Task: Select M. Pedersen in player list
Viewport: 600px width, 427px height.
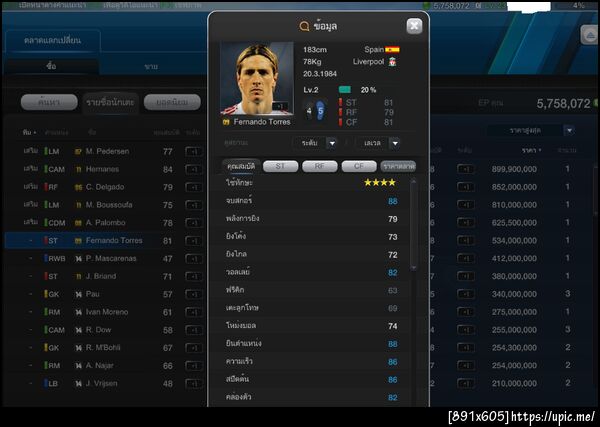Action: [x=108, y=152]
